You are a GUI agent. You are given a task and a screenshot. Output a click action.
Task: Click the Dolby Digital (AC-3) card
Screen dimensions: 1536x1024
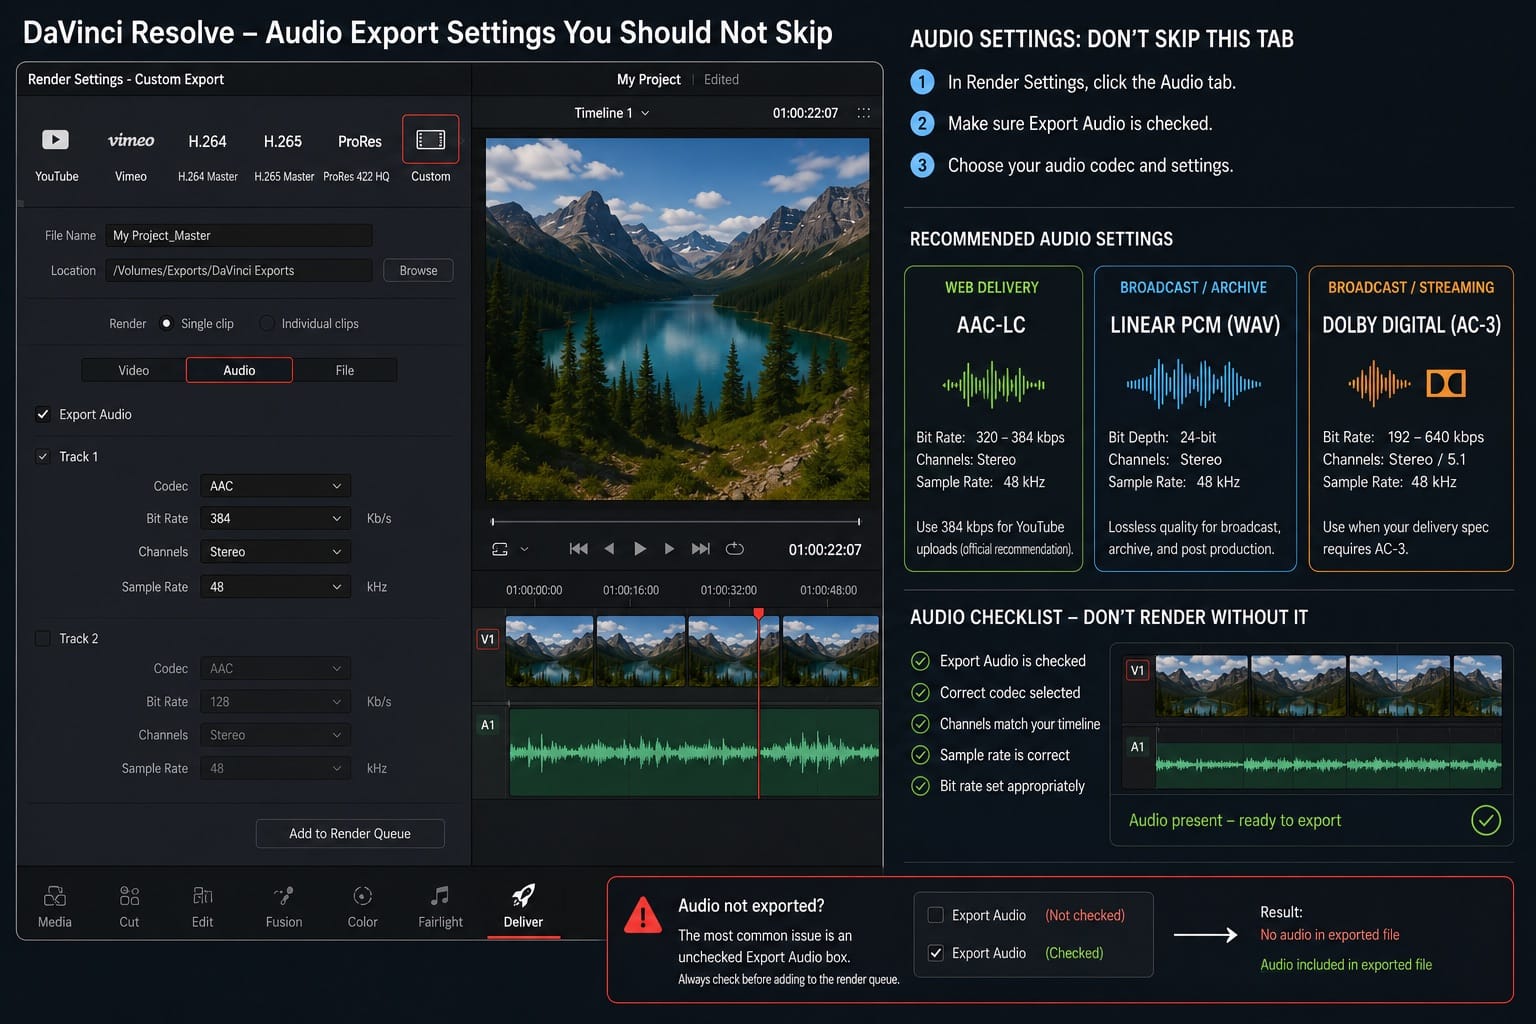click(x=1411, y=418)
